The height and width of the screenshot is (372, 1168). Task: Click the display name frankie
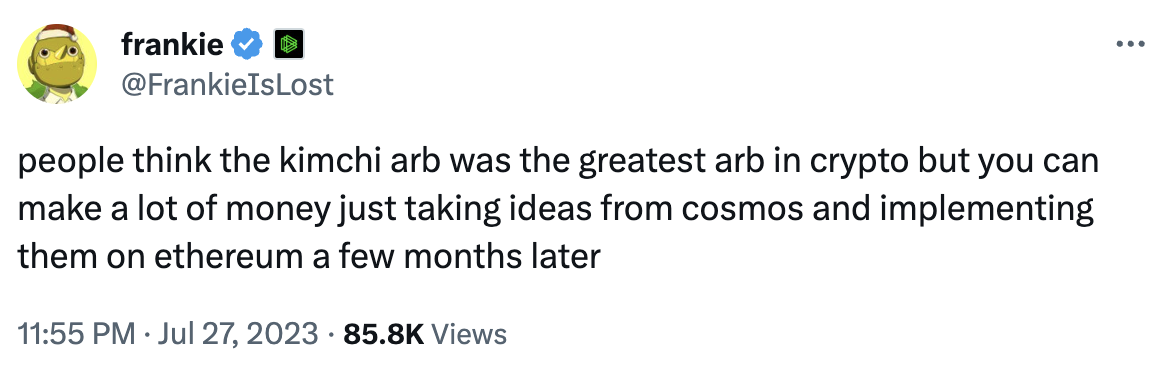click(172, 45)
